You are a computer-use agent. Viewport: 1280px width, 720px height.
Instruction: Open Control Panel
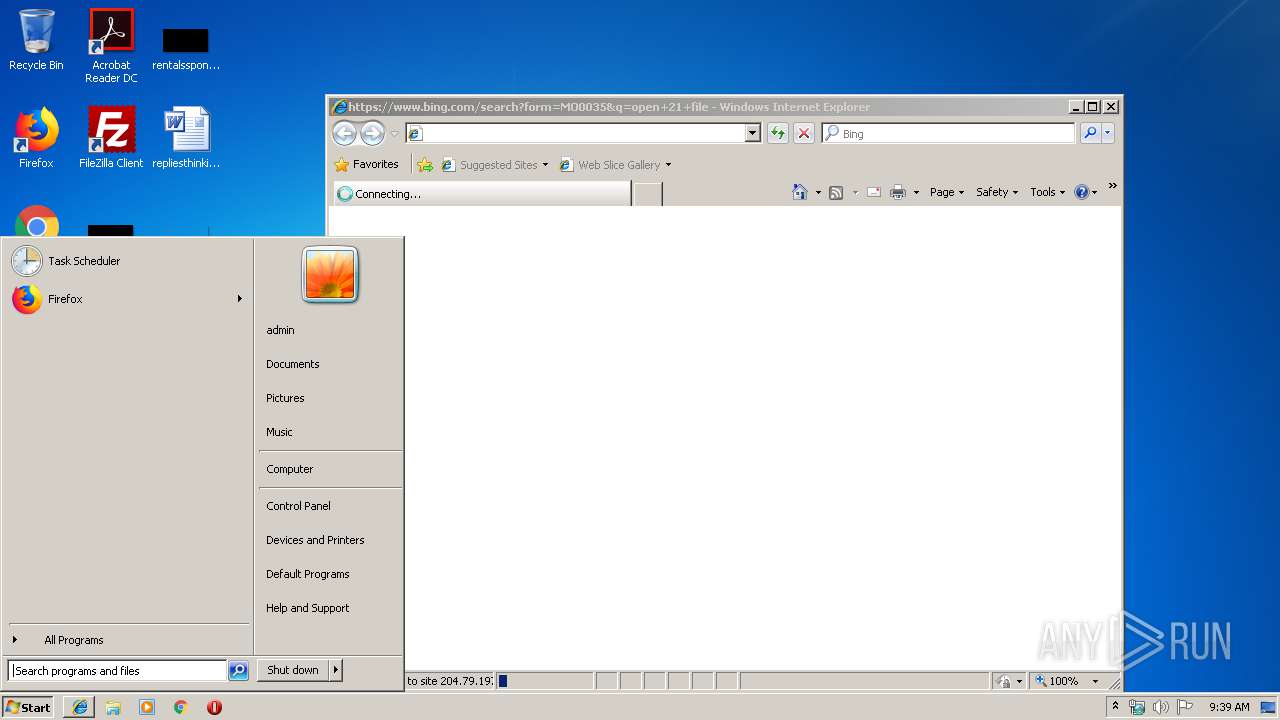pyautogui.click(x=298, y=506)
